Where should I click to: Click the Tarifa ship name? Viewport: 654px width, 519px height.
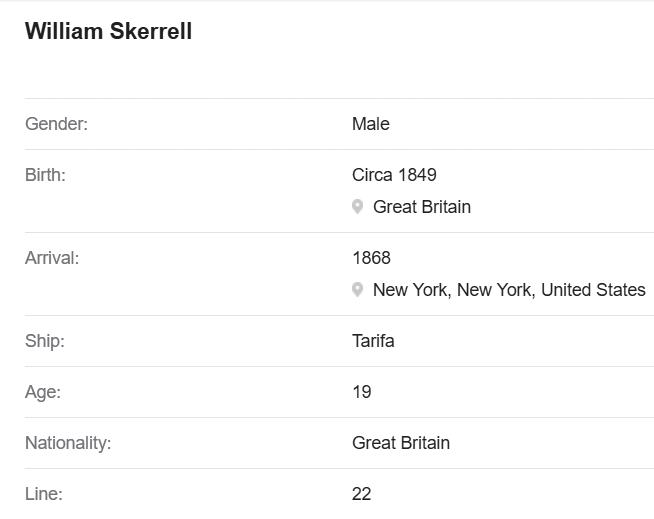point(373,341)
